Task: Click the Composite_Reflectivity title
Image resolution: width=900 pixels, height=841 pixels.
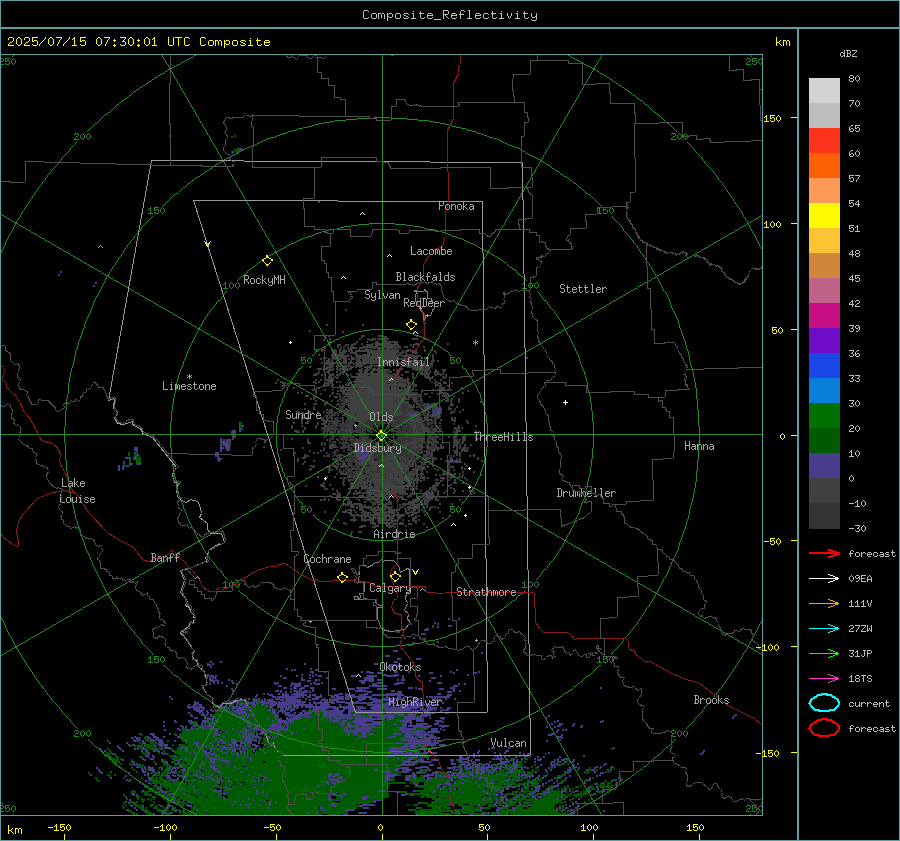Action: [x=449, y=15]
